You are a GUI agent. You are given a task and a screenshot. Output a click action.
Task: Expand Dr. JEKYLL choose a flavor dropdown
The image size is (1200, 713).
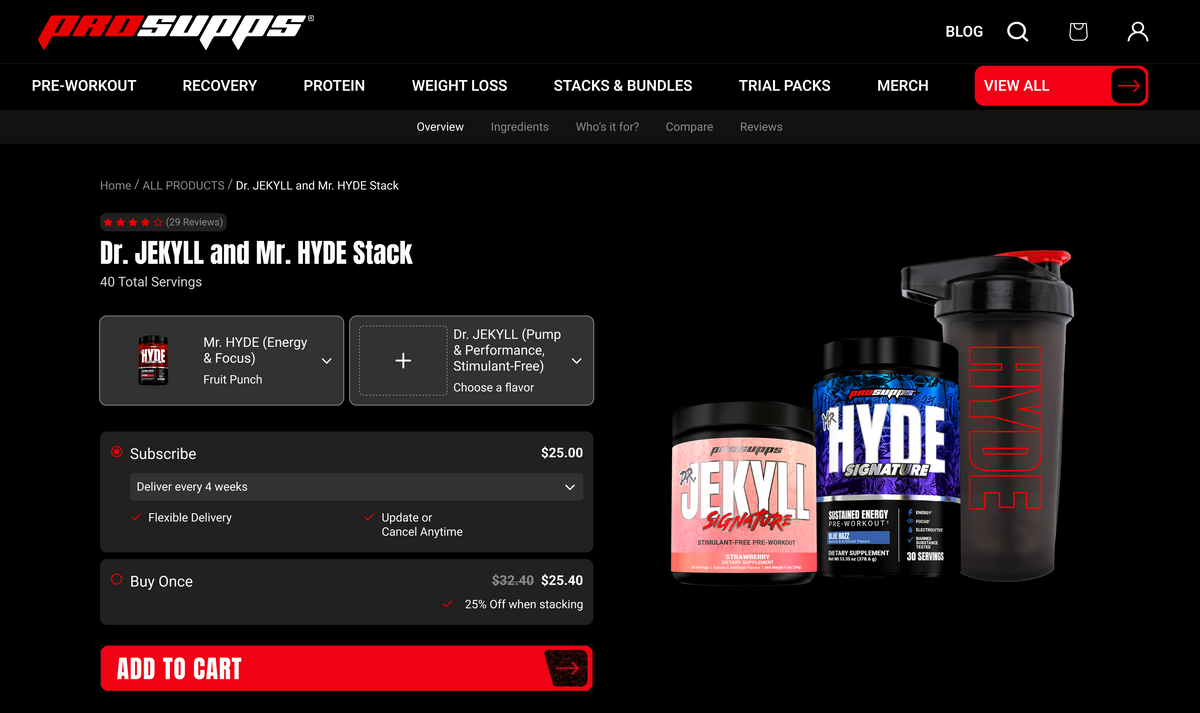[x=576, y=361]
